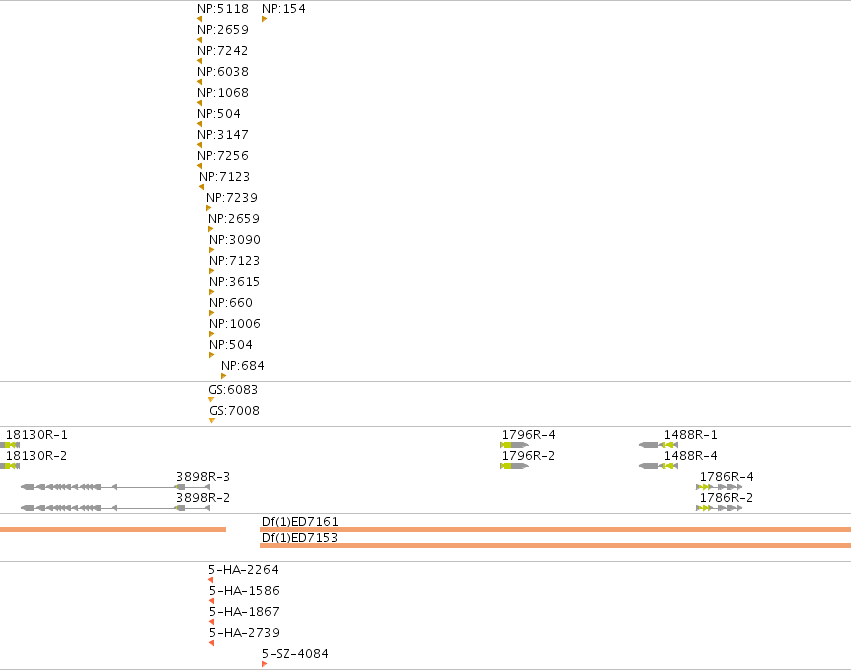Click the insertion marker below NP:1068
The width and height of the screenshot is (851, 670).
tap(199, 103)
